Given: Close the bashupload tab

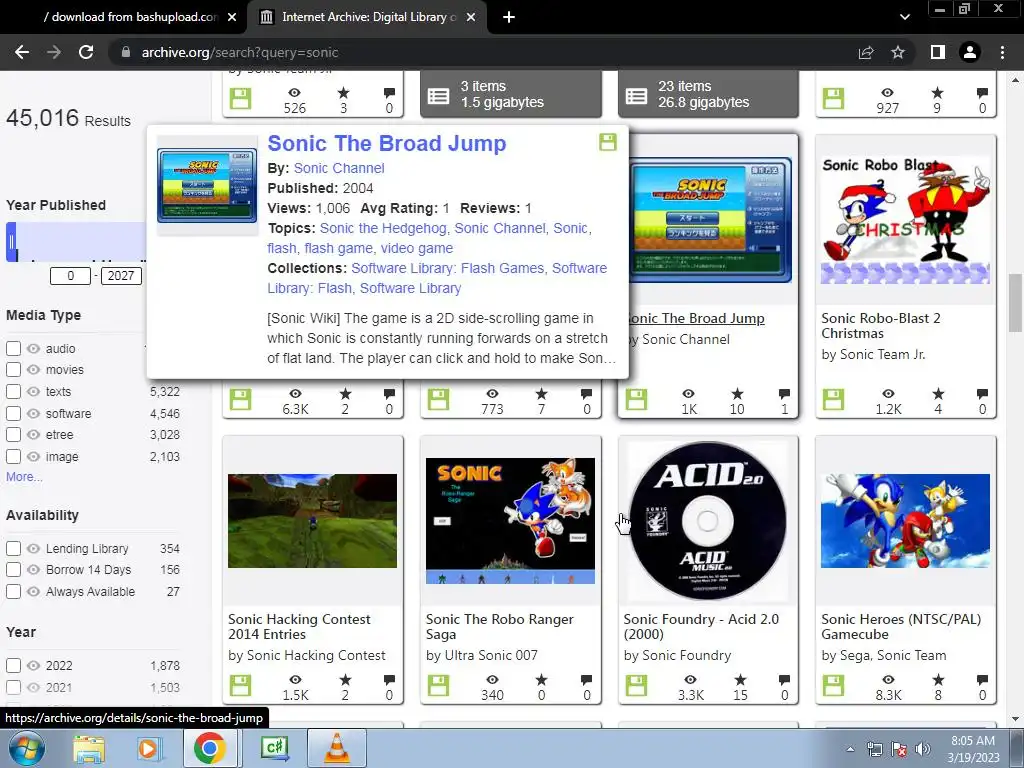Looking at the screenshot, I should (x=232, y=17).
